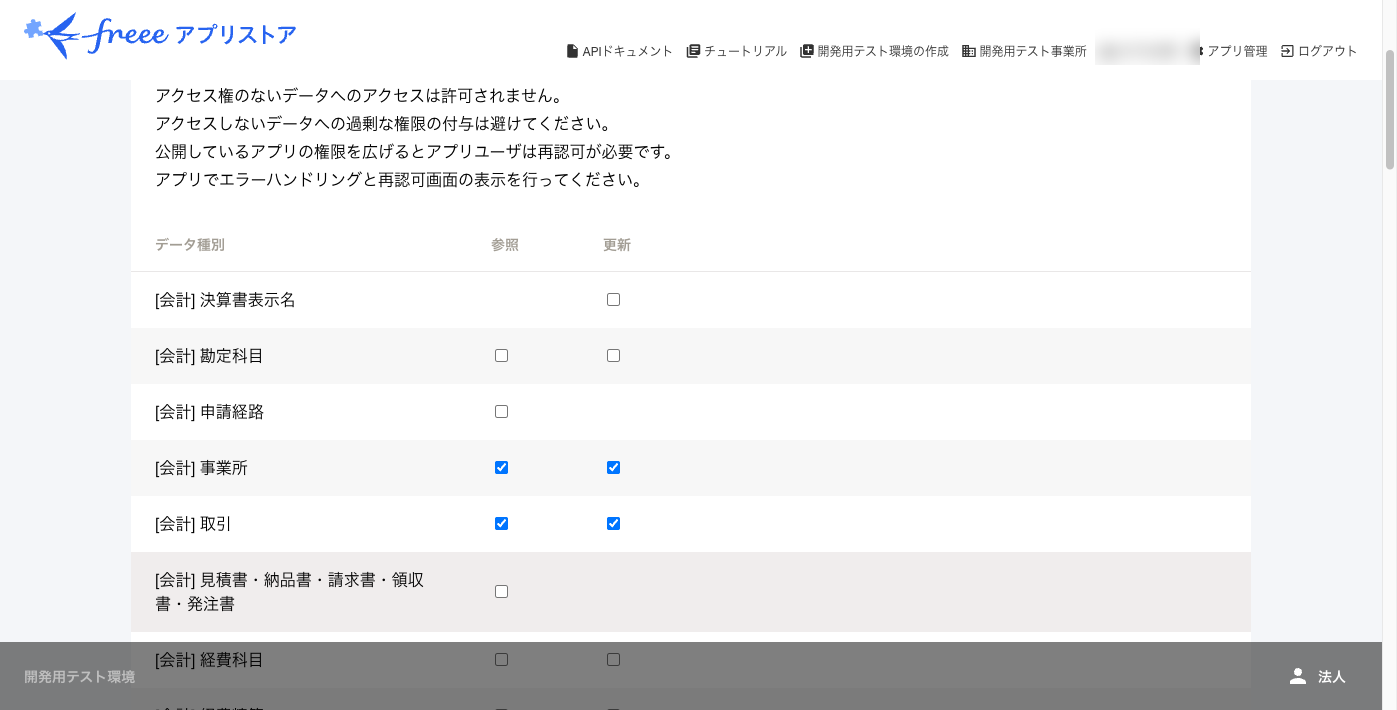Viewport: 1397px width, 710px height.
Task: Click the freee アプリストア title text
Action: click(x=191, y=35)
